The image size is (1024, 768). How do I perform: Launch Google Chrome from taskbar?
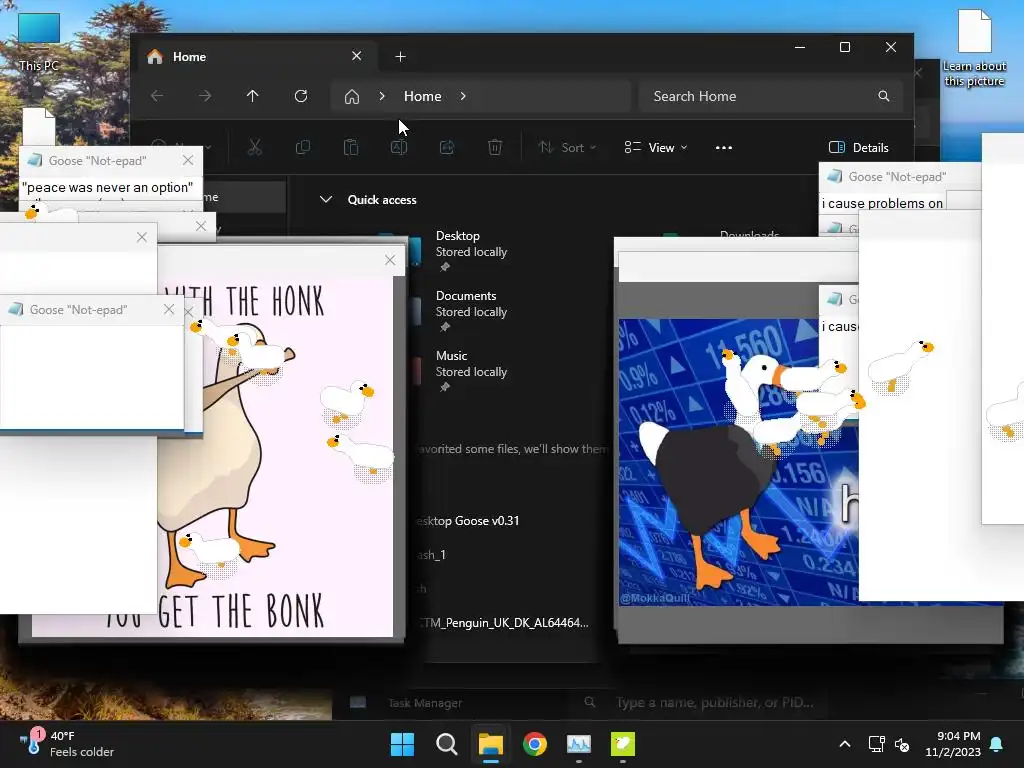(x=535, y=744)
